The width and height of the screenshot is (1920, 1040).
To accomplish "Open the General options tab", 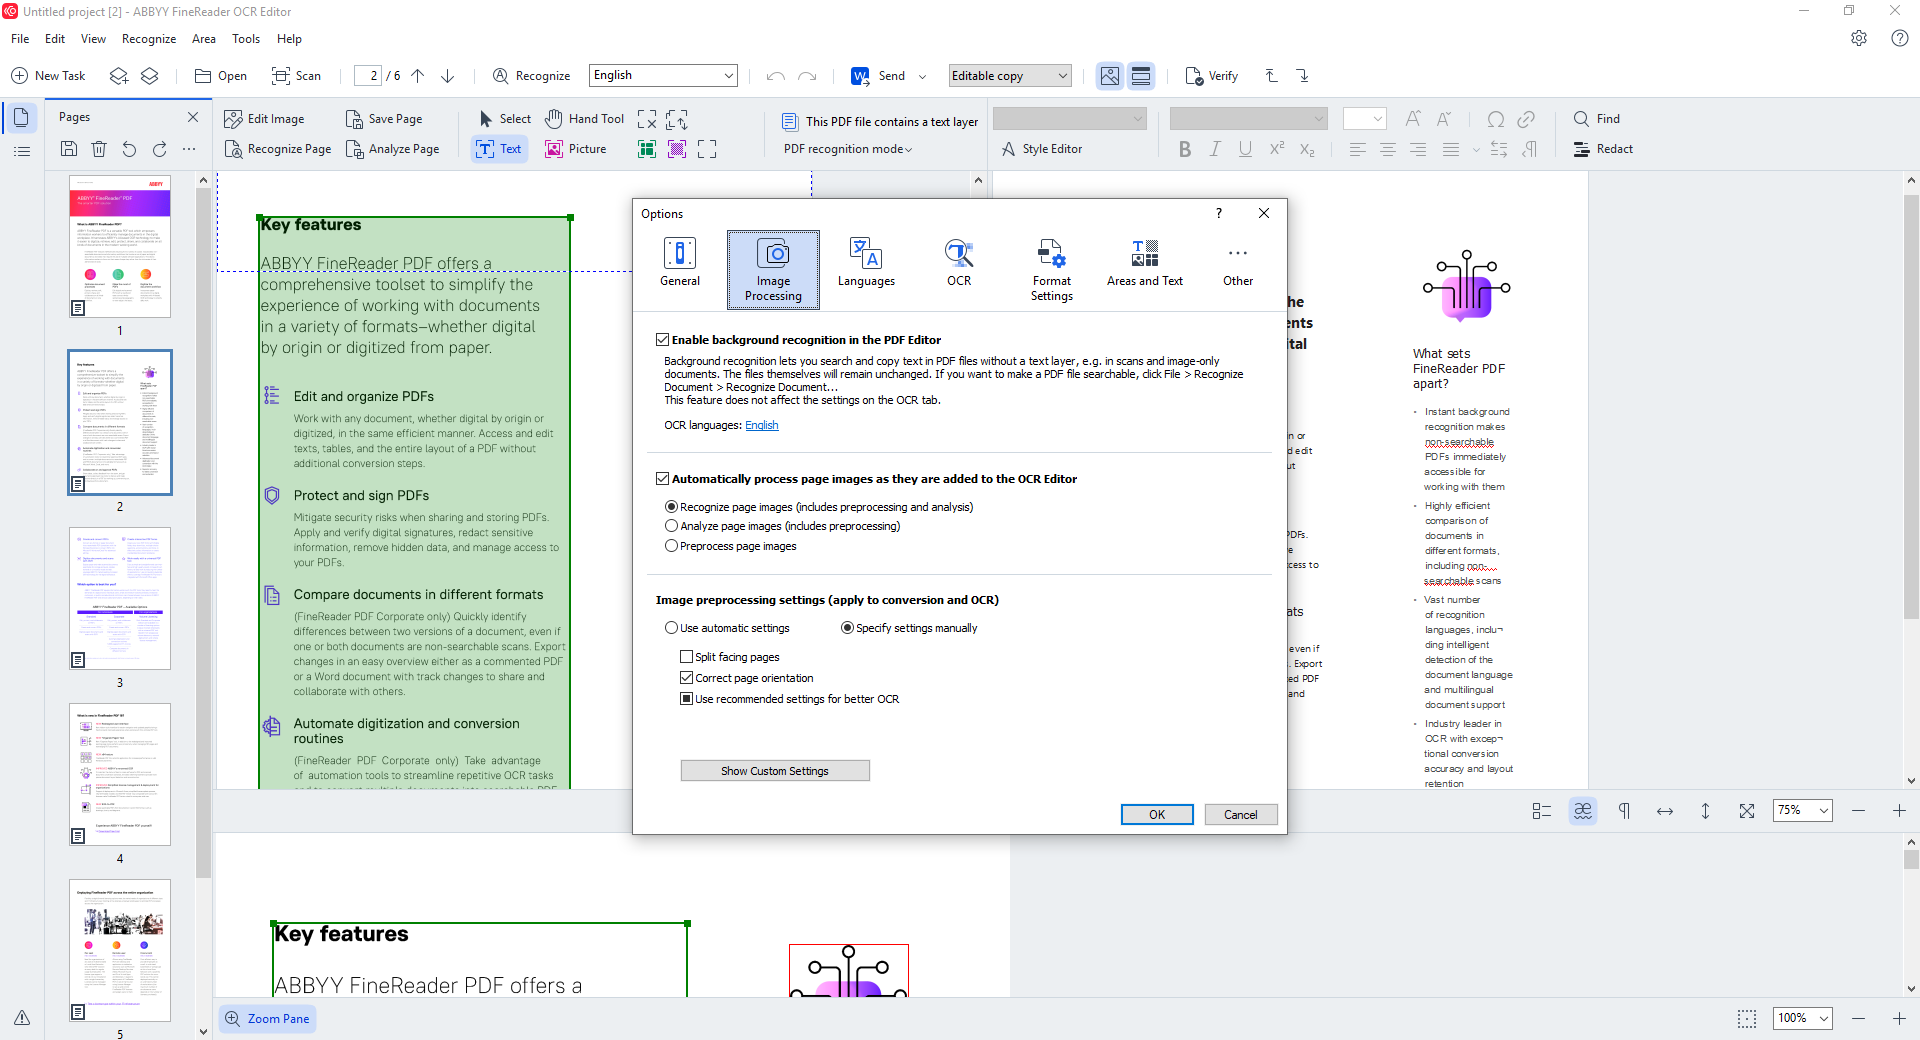I will click(x=680, y=264).
